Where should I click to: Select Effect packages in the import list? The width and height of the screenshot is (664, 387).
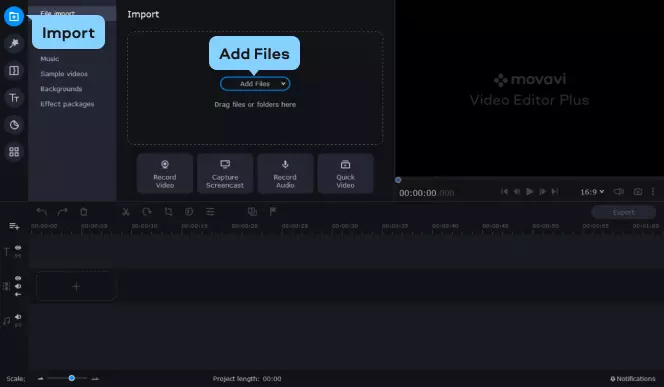click(67, 104)
